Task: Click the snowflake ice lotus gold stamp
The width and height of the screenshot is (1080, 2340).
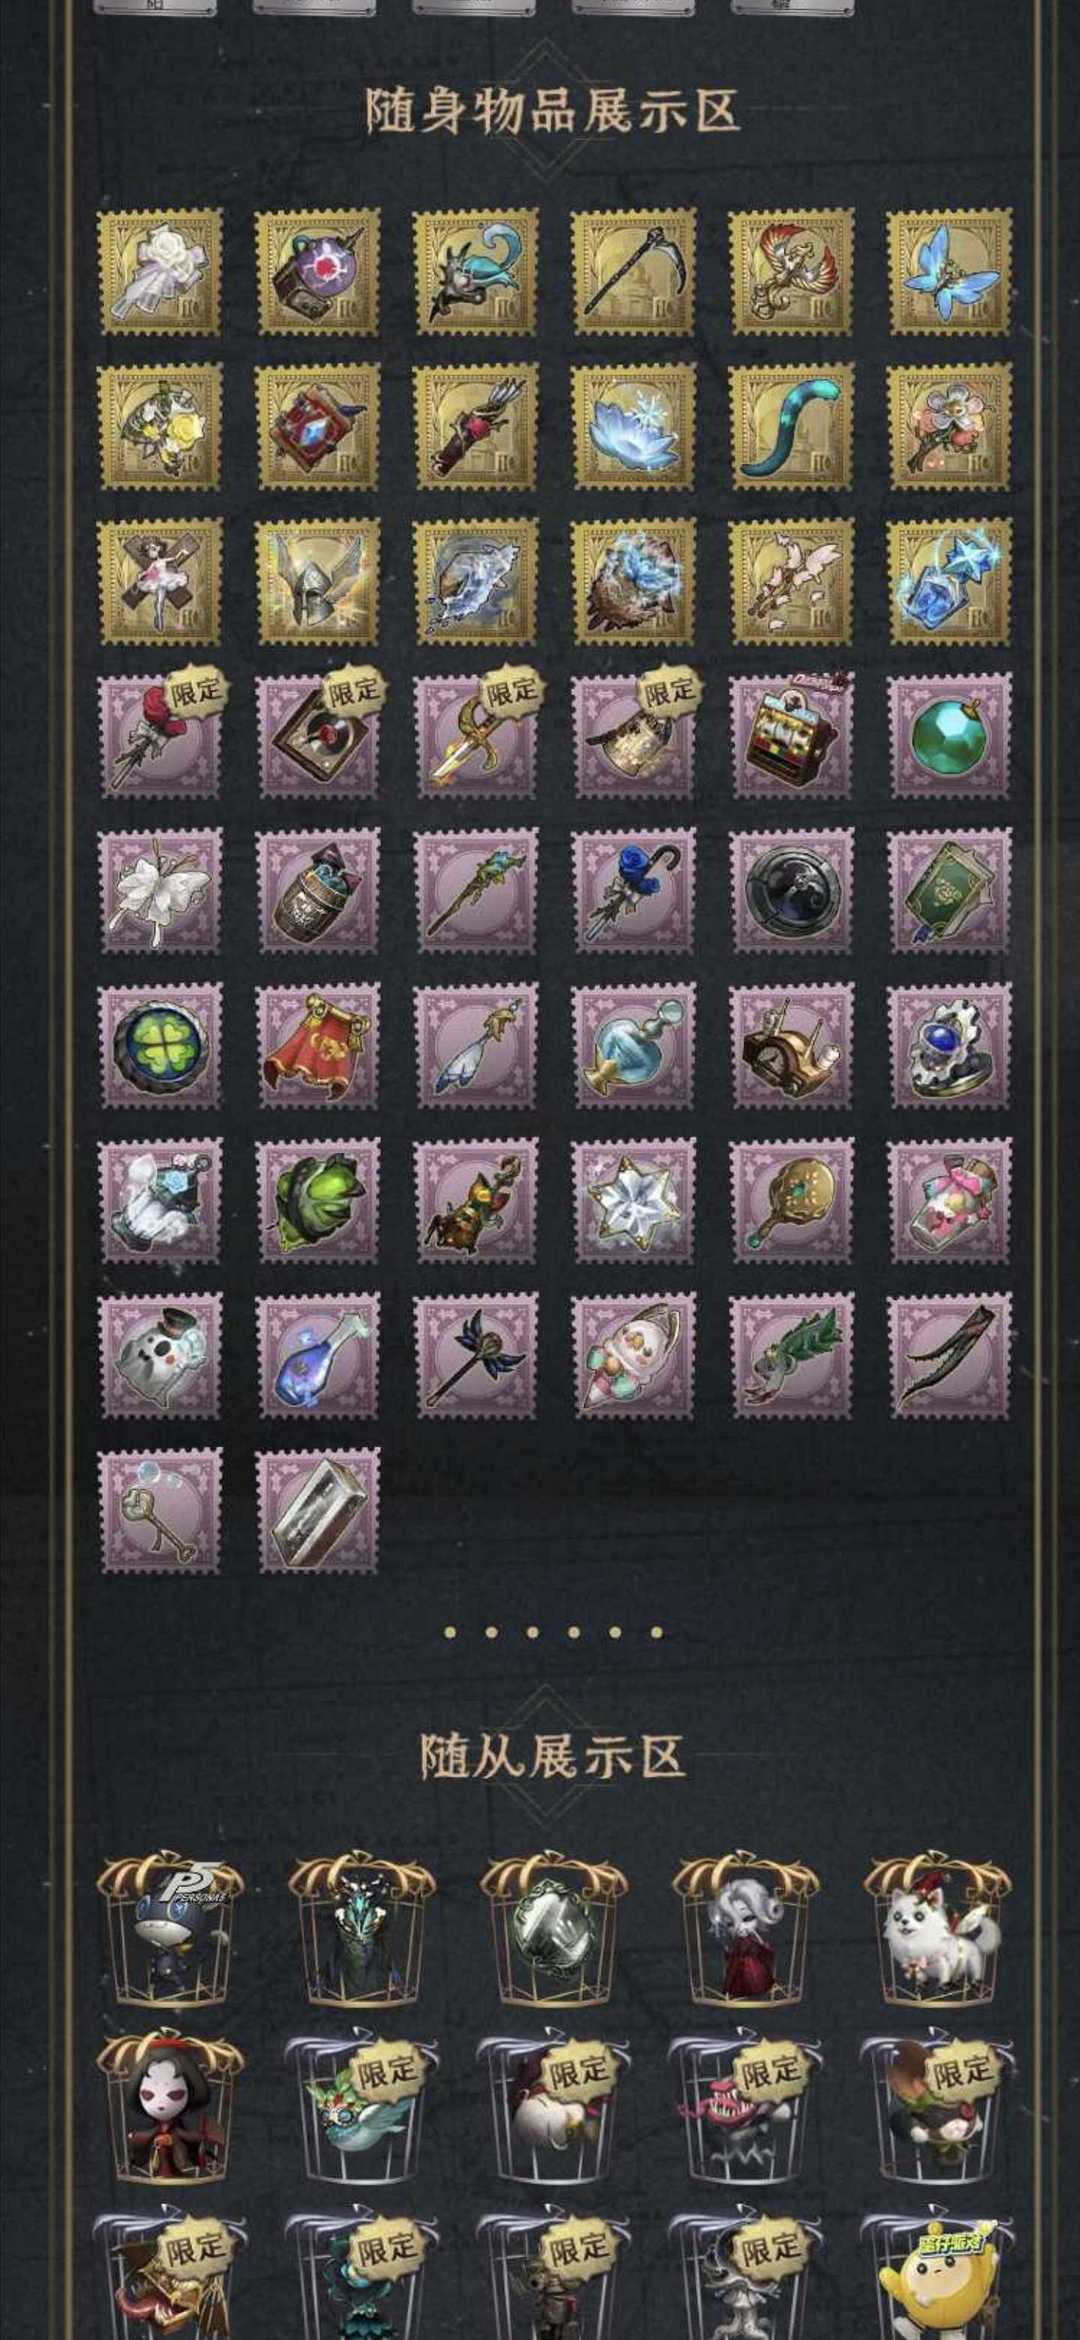Action: tap(633, 426)
